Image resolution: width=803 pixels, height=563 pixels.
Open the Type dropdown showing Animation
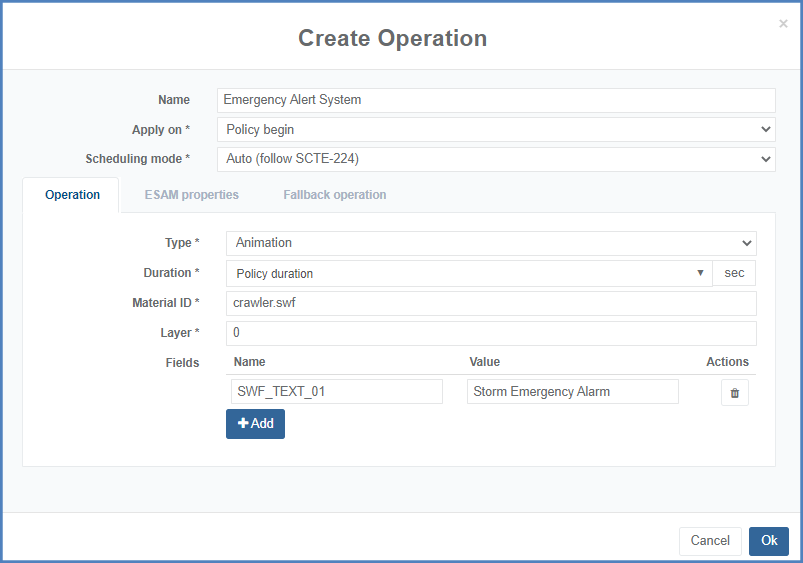[x=491, y=243]
